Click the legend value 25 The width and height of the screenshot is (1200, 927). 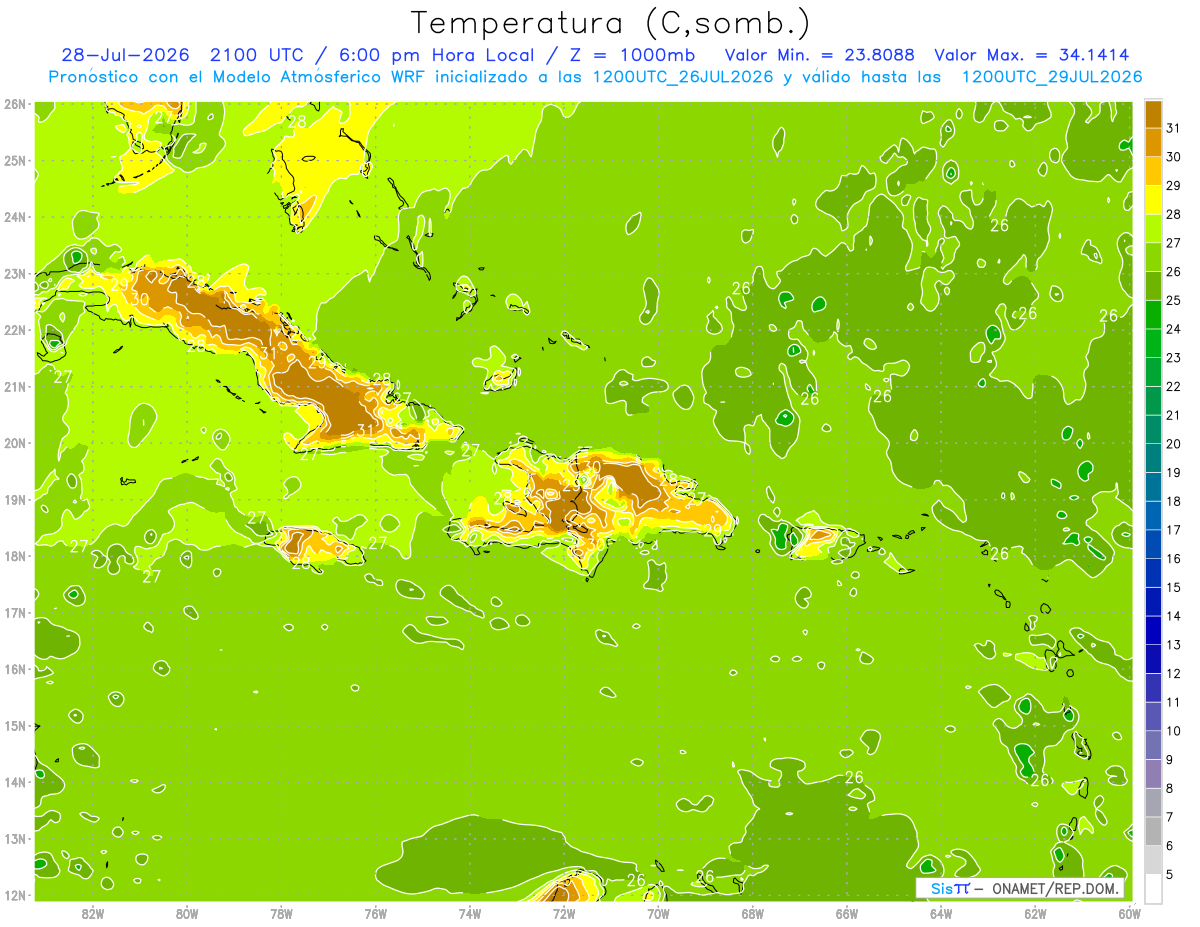coord(1173,300)
